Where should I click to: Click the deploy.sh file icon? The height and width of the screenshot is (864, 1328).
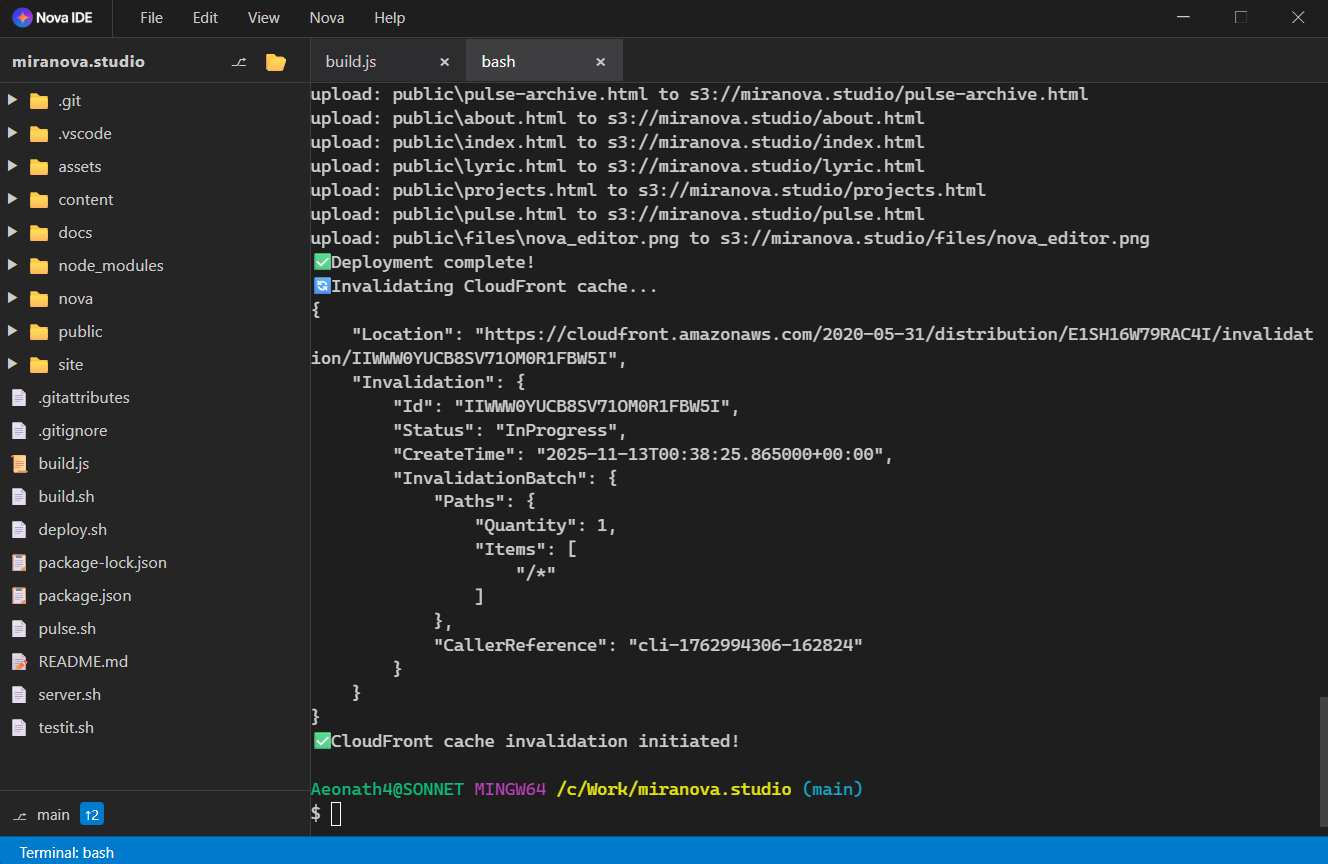[19, 529]
